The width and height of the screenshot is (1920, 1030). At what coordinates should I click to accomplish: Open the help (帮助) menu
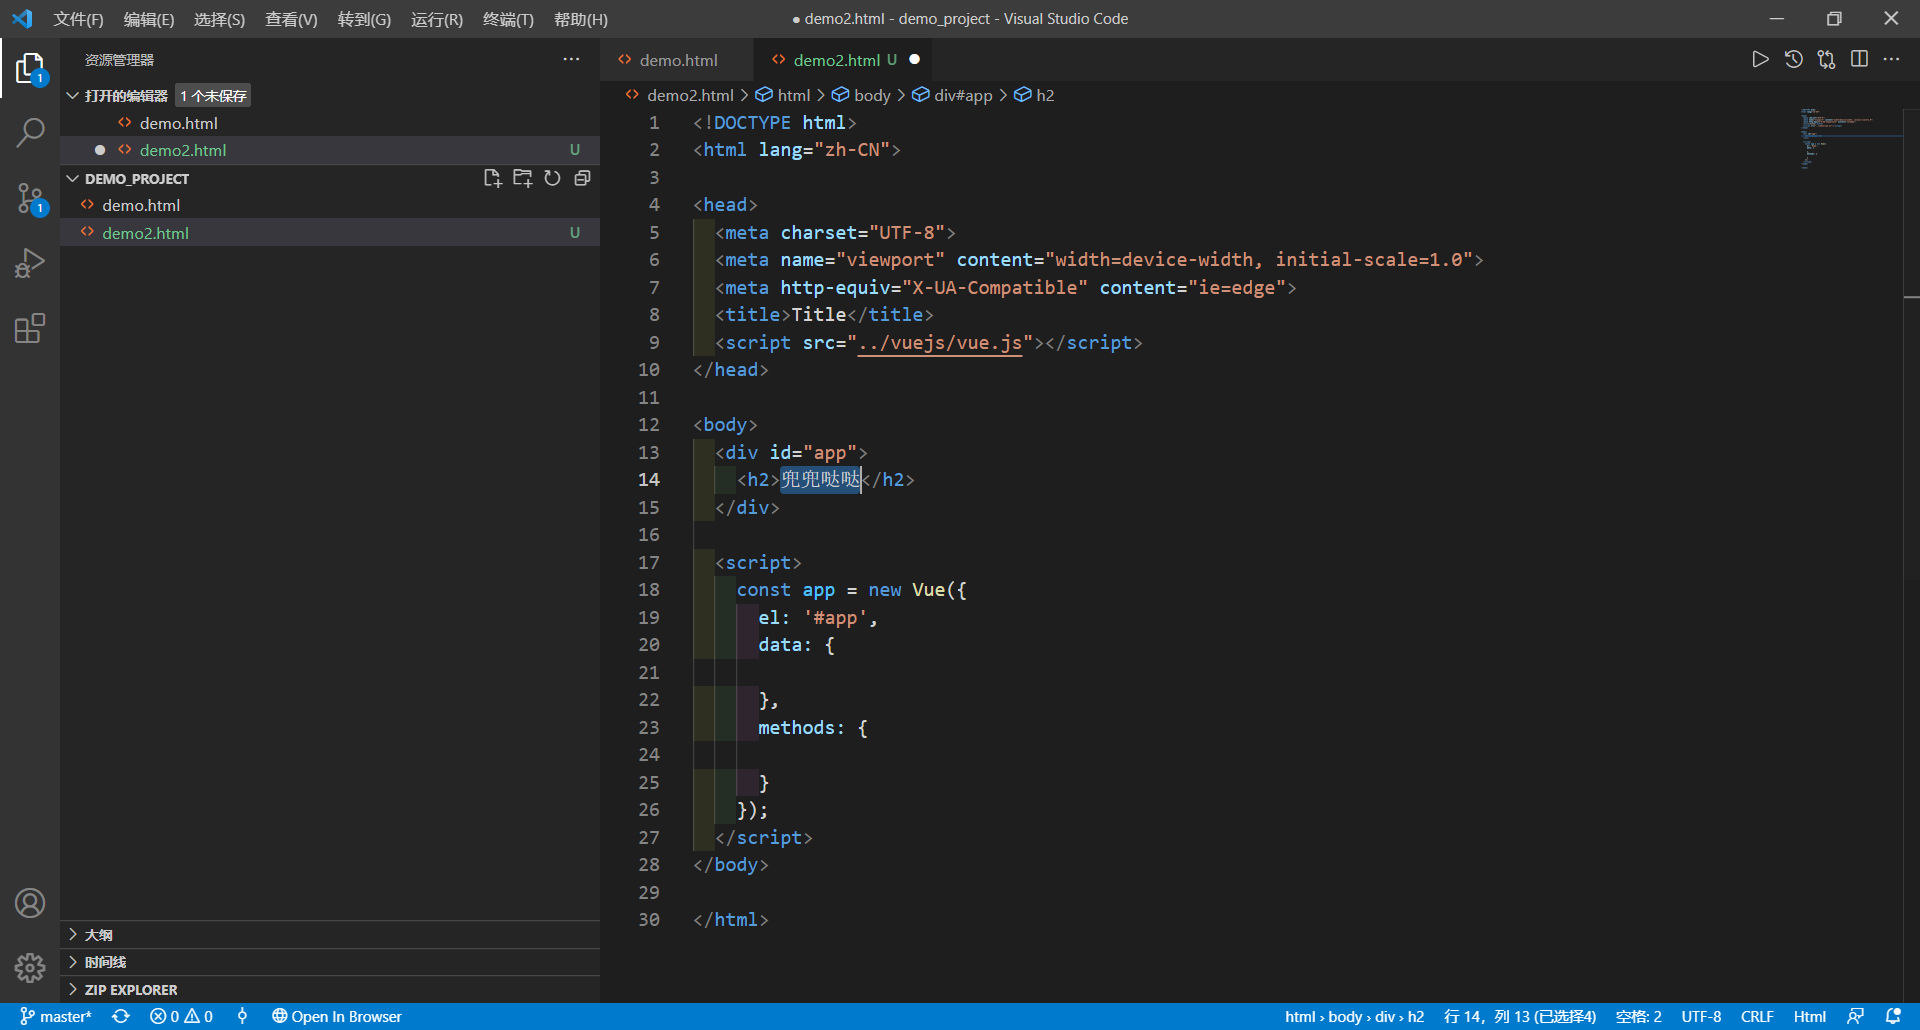pyautogui.click(x=581, y=19)
